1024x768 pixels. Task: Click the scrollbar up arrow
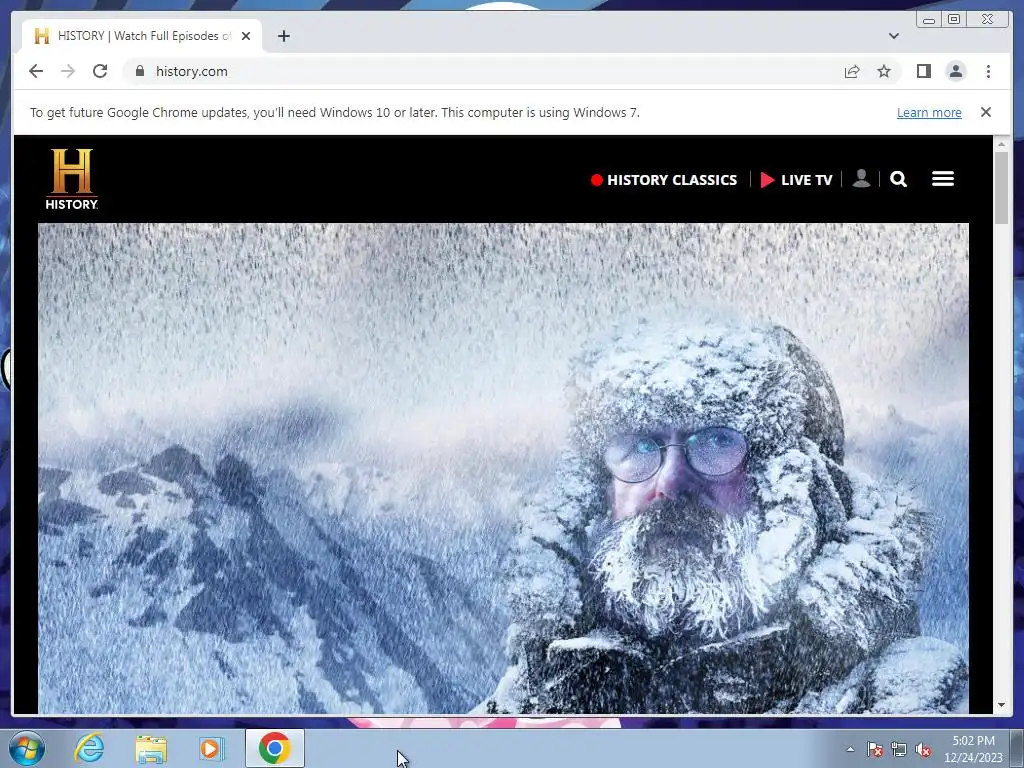1001,143
